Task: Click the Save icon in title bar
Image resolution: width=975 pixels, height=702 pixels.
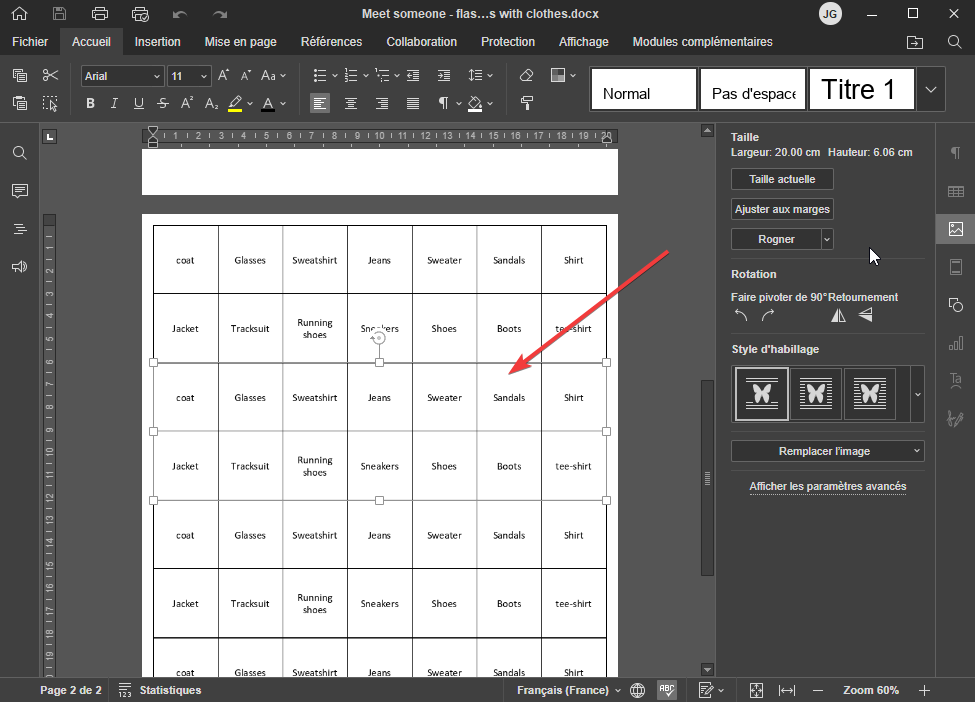Action: click(x=59, y=14)
